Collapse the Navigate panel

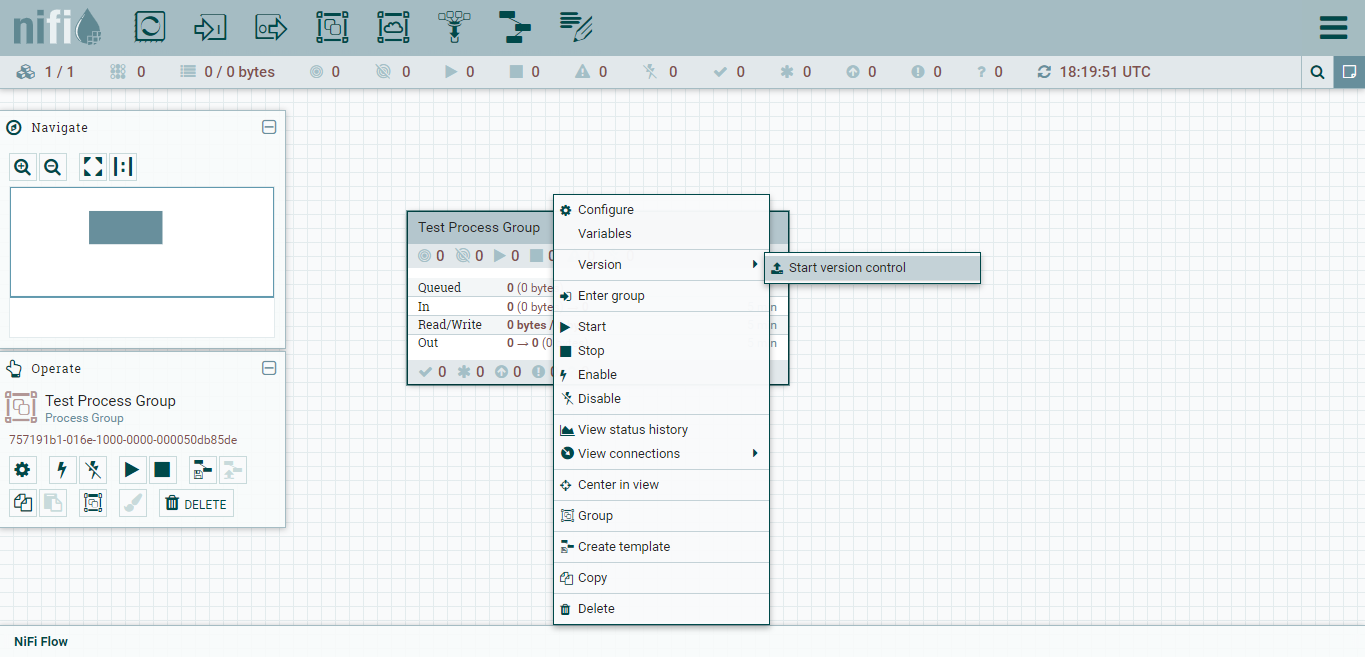(x=269, y=127)
